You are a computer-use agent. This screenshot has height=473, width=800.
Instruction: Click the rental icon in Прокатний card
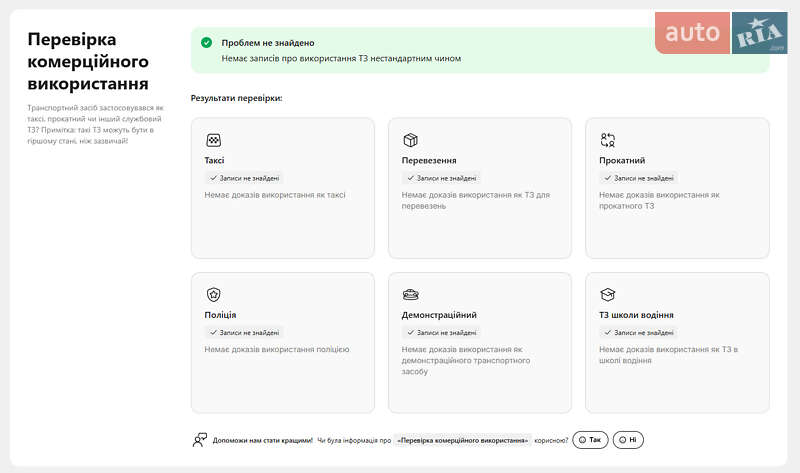coord(607,141)
